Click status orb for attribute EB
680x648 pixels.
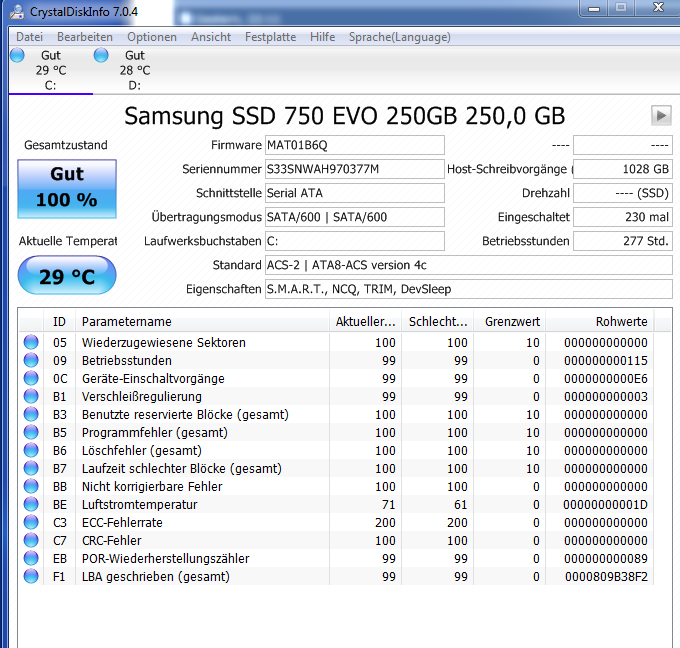31,558
